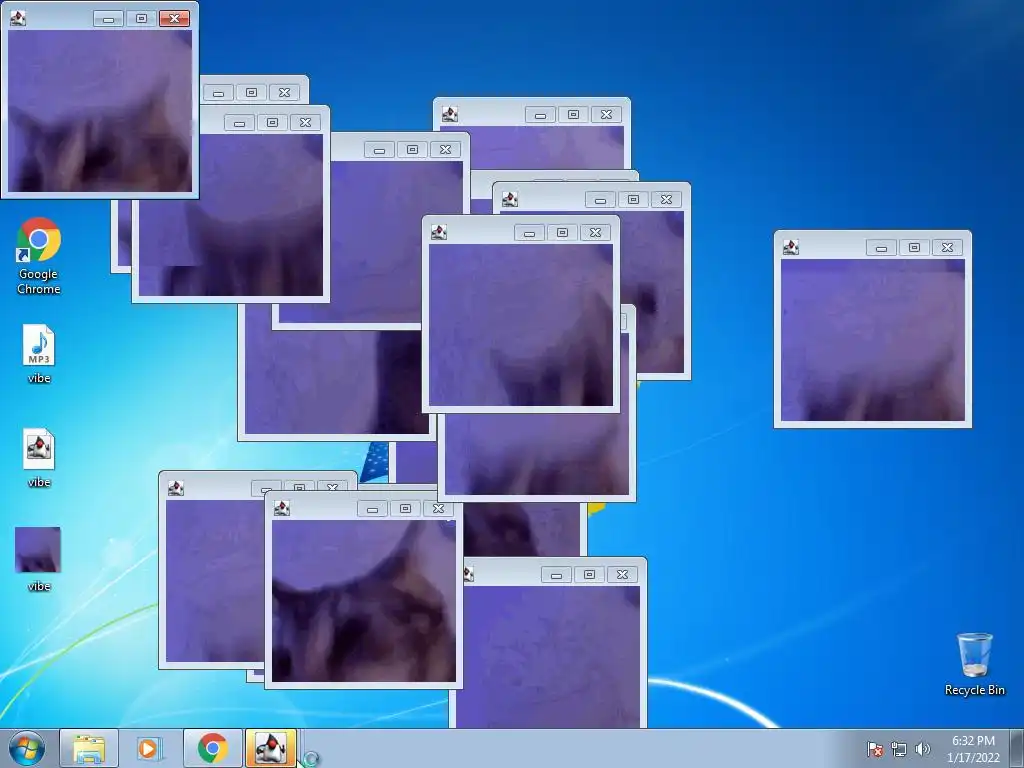The height and width of the screenshot is (768, 1024).
Task: Open the clock showing 6:32 PM
Action: click(973, 748)
